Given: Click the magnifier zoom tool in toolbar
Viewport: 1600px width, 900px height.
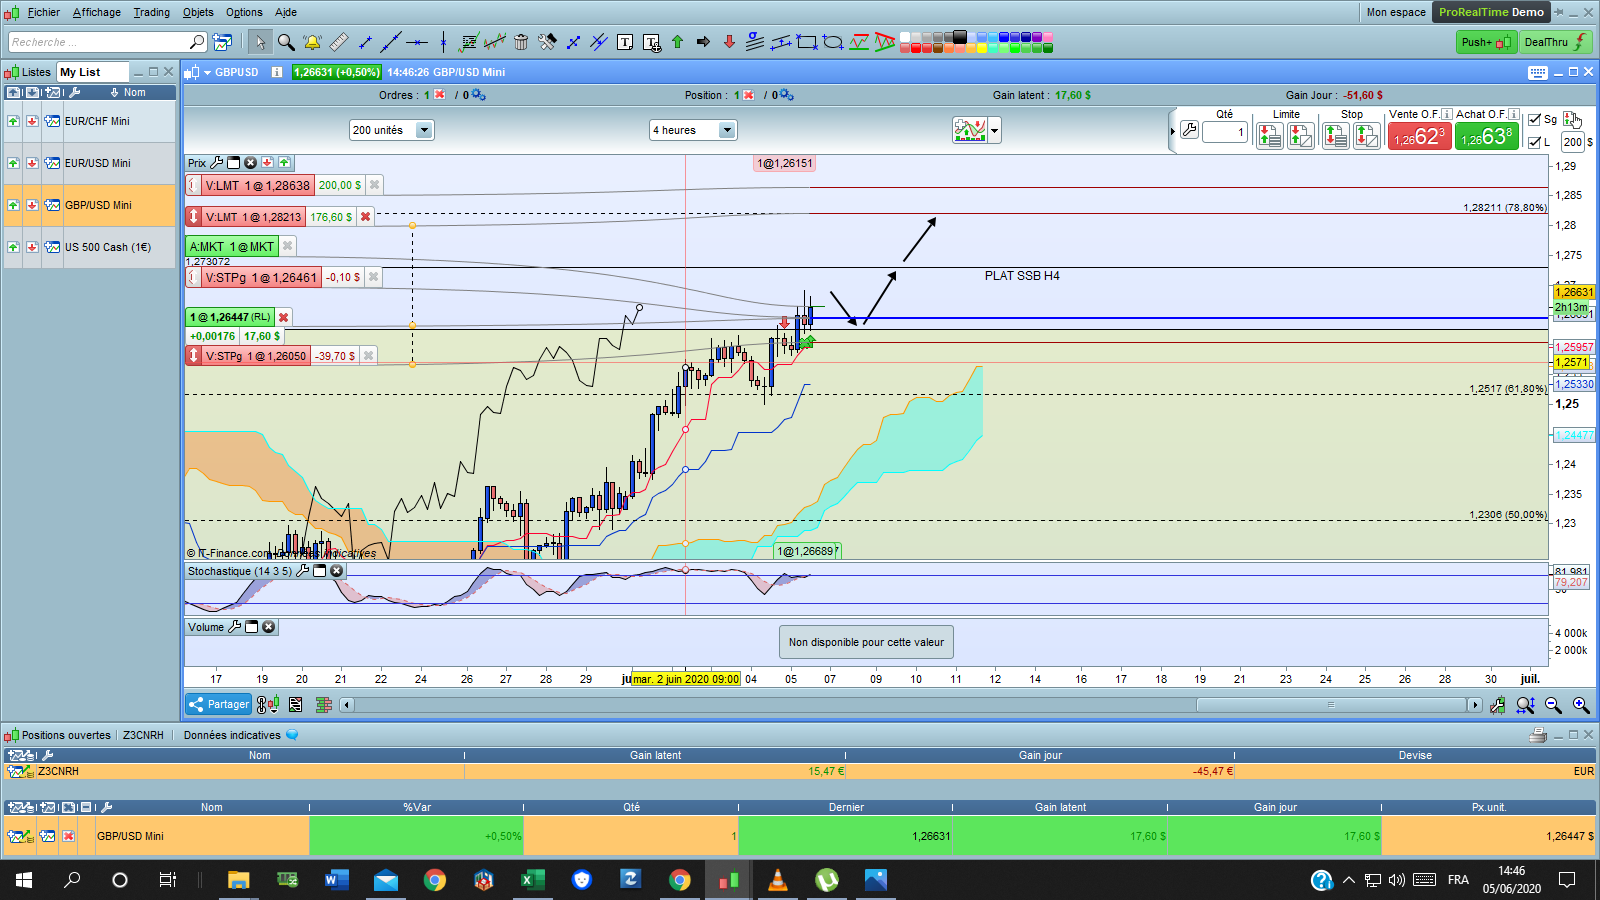Looking at the screenshot, I should [x=286, y=42].
